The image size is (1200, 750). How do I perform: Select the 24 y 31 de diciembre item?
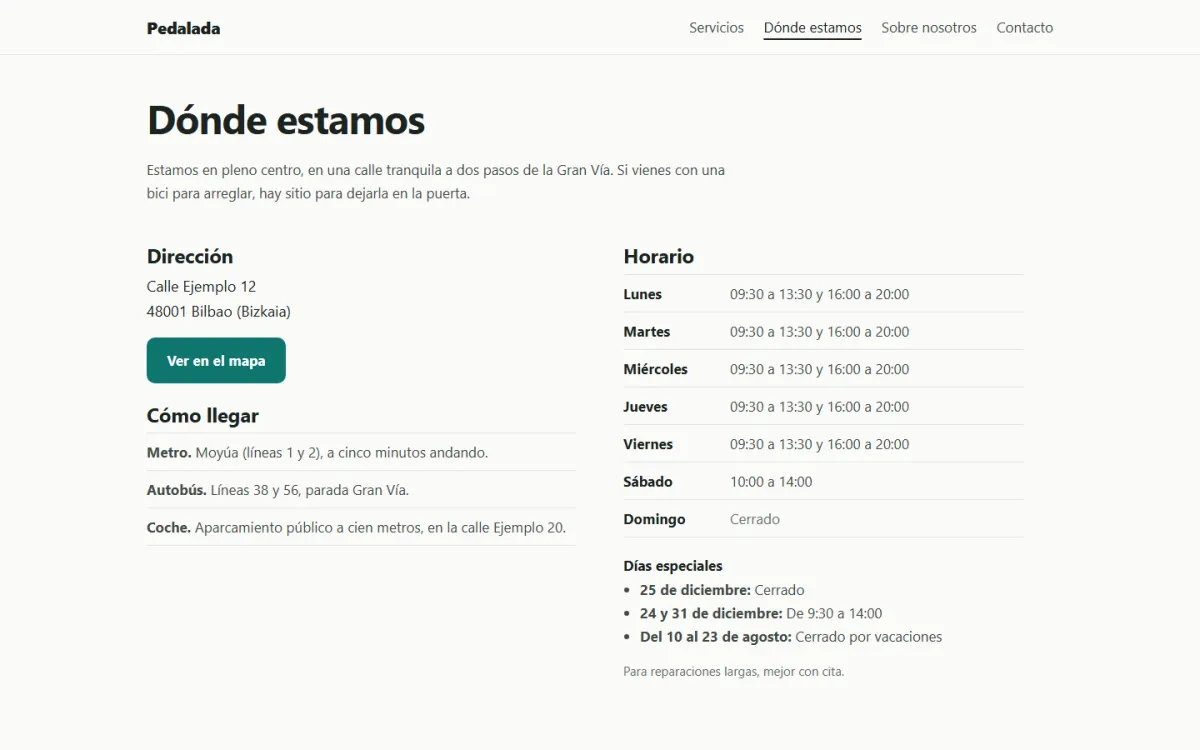tap(761, 613)
